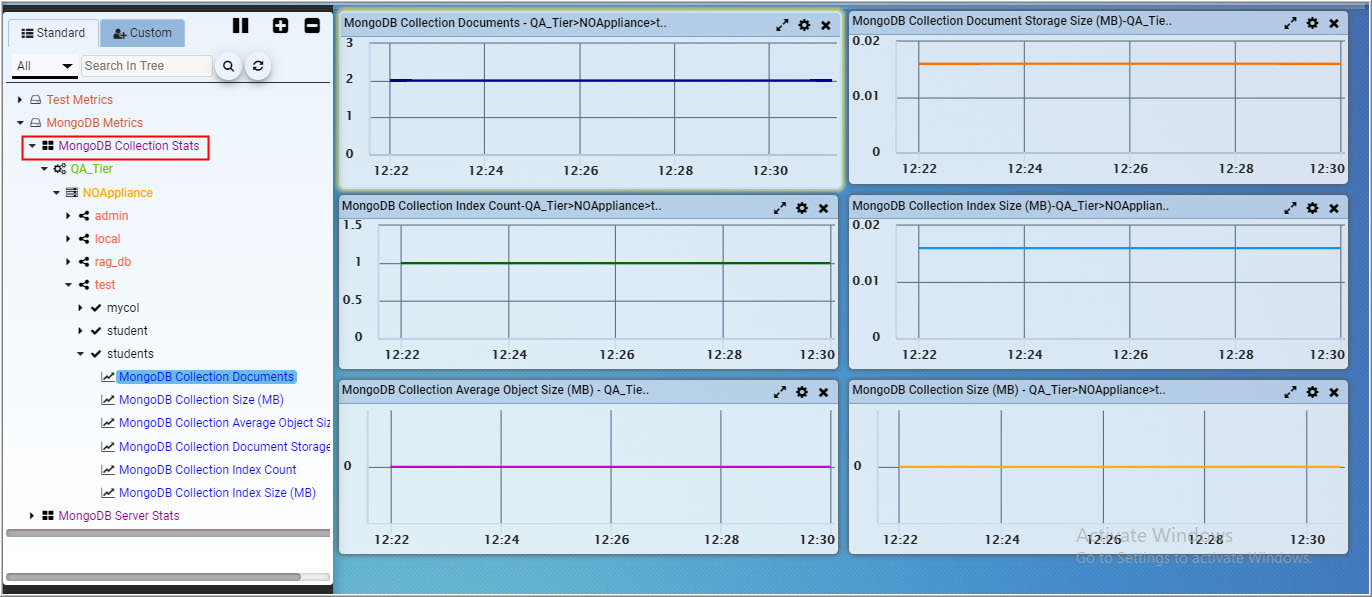Screen dimensions: 1372x597
Task: Open MongoDB Collection Index Count metric
Action: pyautogui.click(x=207, y=470)
